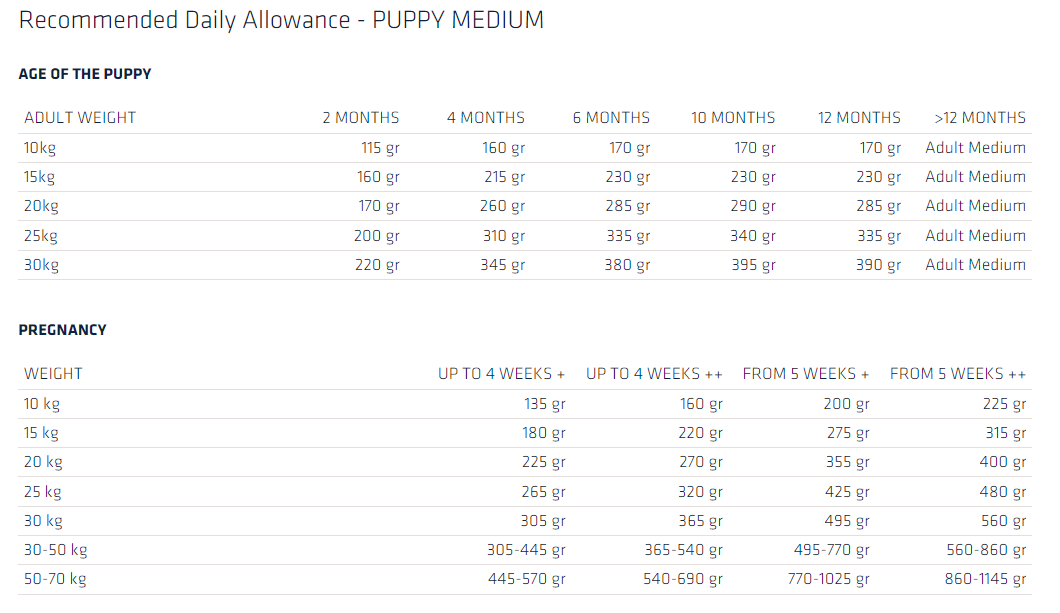Click the Recommended Daily Allowance PUPPY MEDIUM heading

click(x=281, y=20)
